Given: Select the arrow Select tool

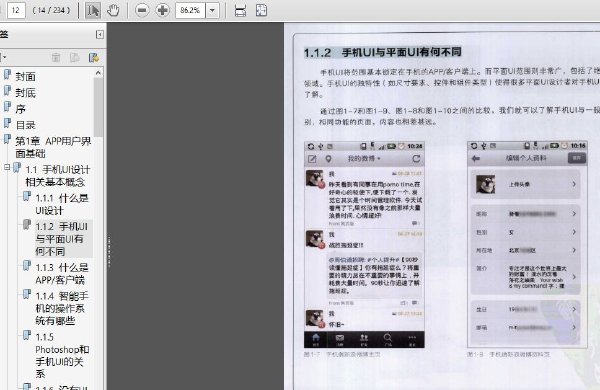Looking at the screenshot, I should (93, 10).
